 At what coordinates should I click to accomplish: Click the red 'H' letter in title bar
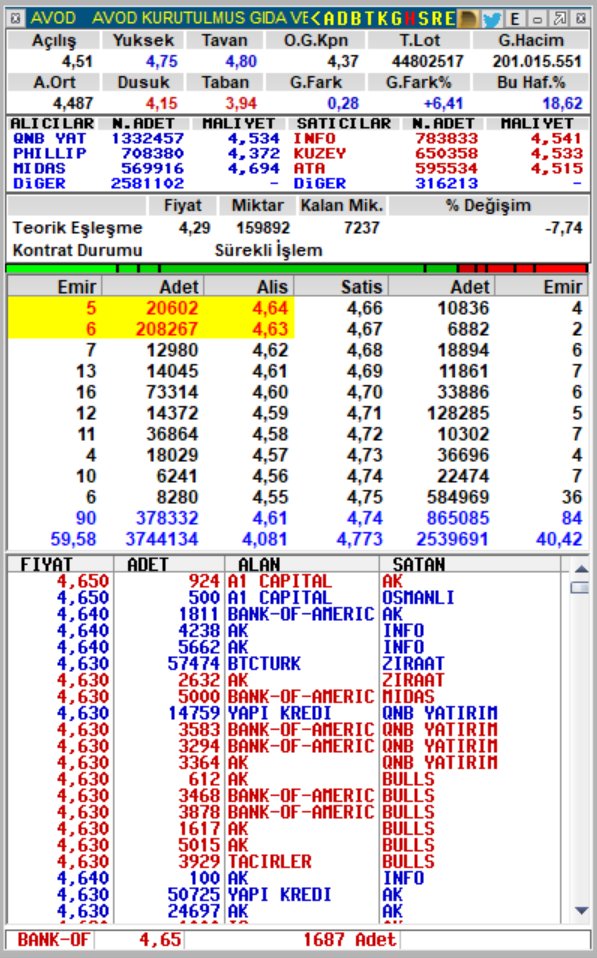point(409,18)
